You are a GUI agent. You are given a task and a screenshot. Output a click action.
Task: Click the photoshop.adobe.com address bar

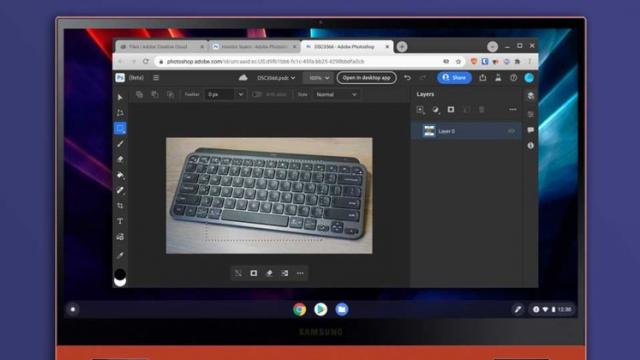pyautogui.click(x=300, y=61)
